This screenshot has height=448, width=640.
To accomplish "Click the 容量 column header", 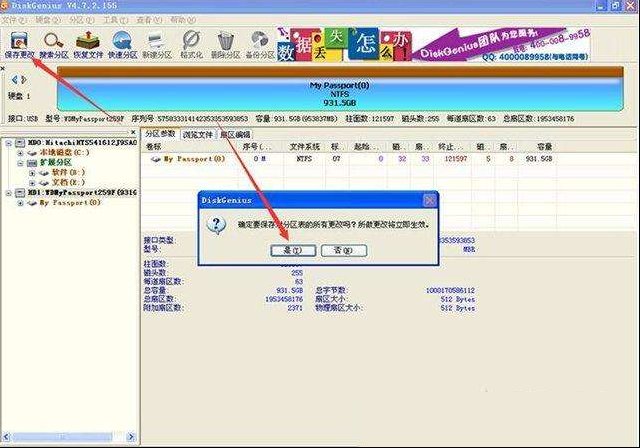I will pos(544,146).
